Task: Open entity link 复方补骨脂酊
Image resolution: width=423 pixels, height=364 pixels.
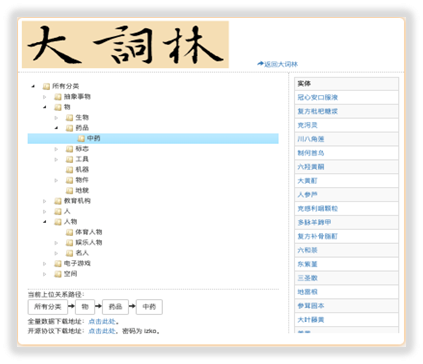Action: tap(318, 236)
